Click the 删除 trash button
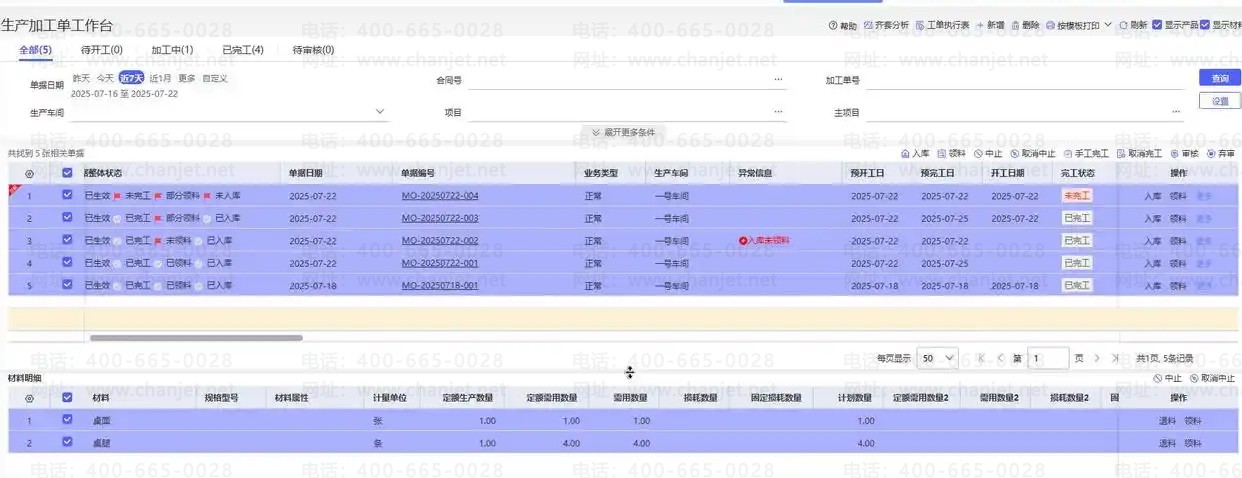Screen dimensions: 1242x478 pyautogui.click(x=1025, y=26)
